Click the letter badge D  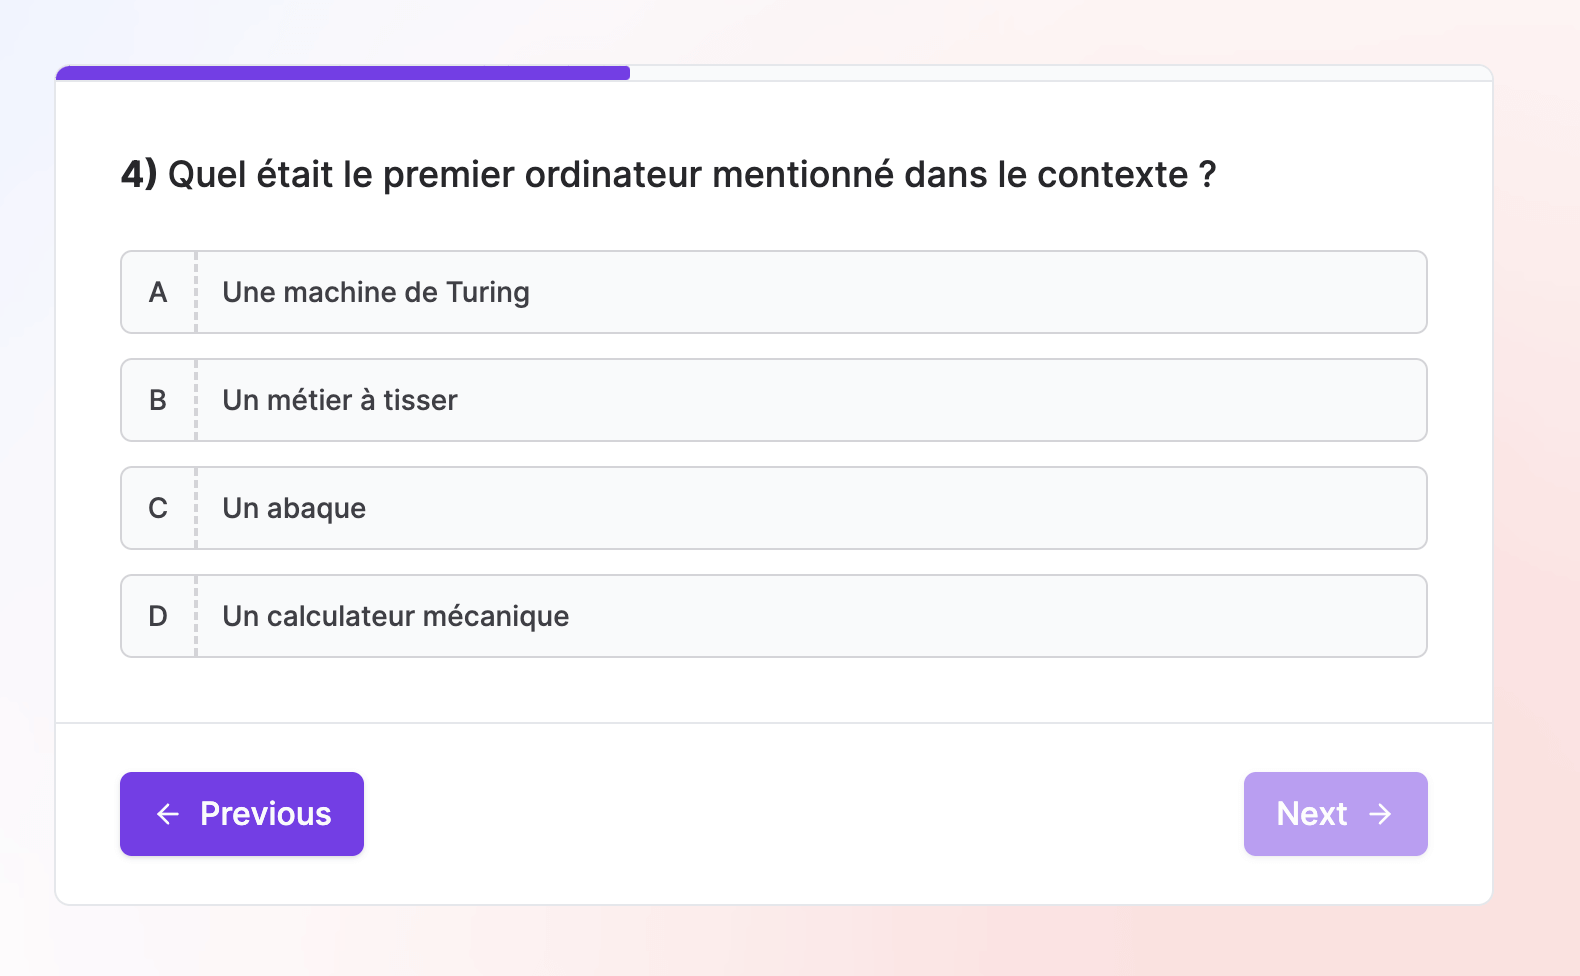click(x=157, y=616)
